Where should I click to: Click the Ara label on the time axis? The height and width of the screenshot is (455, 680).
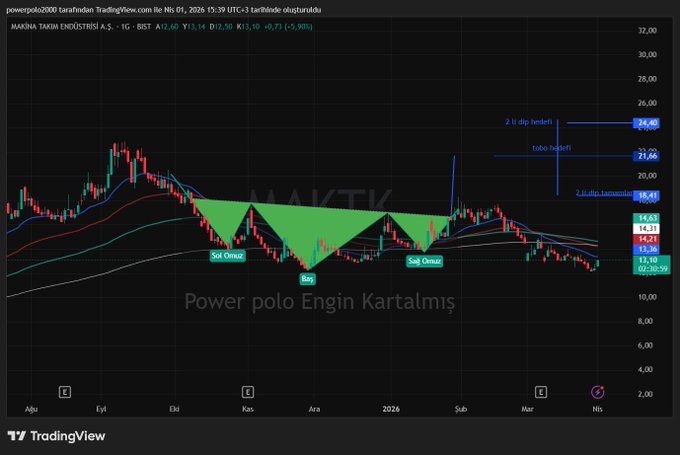314,409
